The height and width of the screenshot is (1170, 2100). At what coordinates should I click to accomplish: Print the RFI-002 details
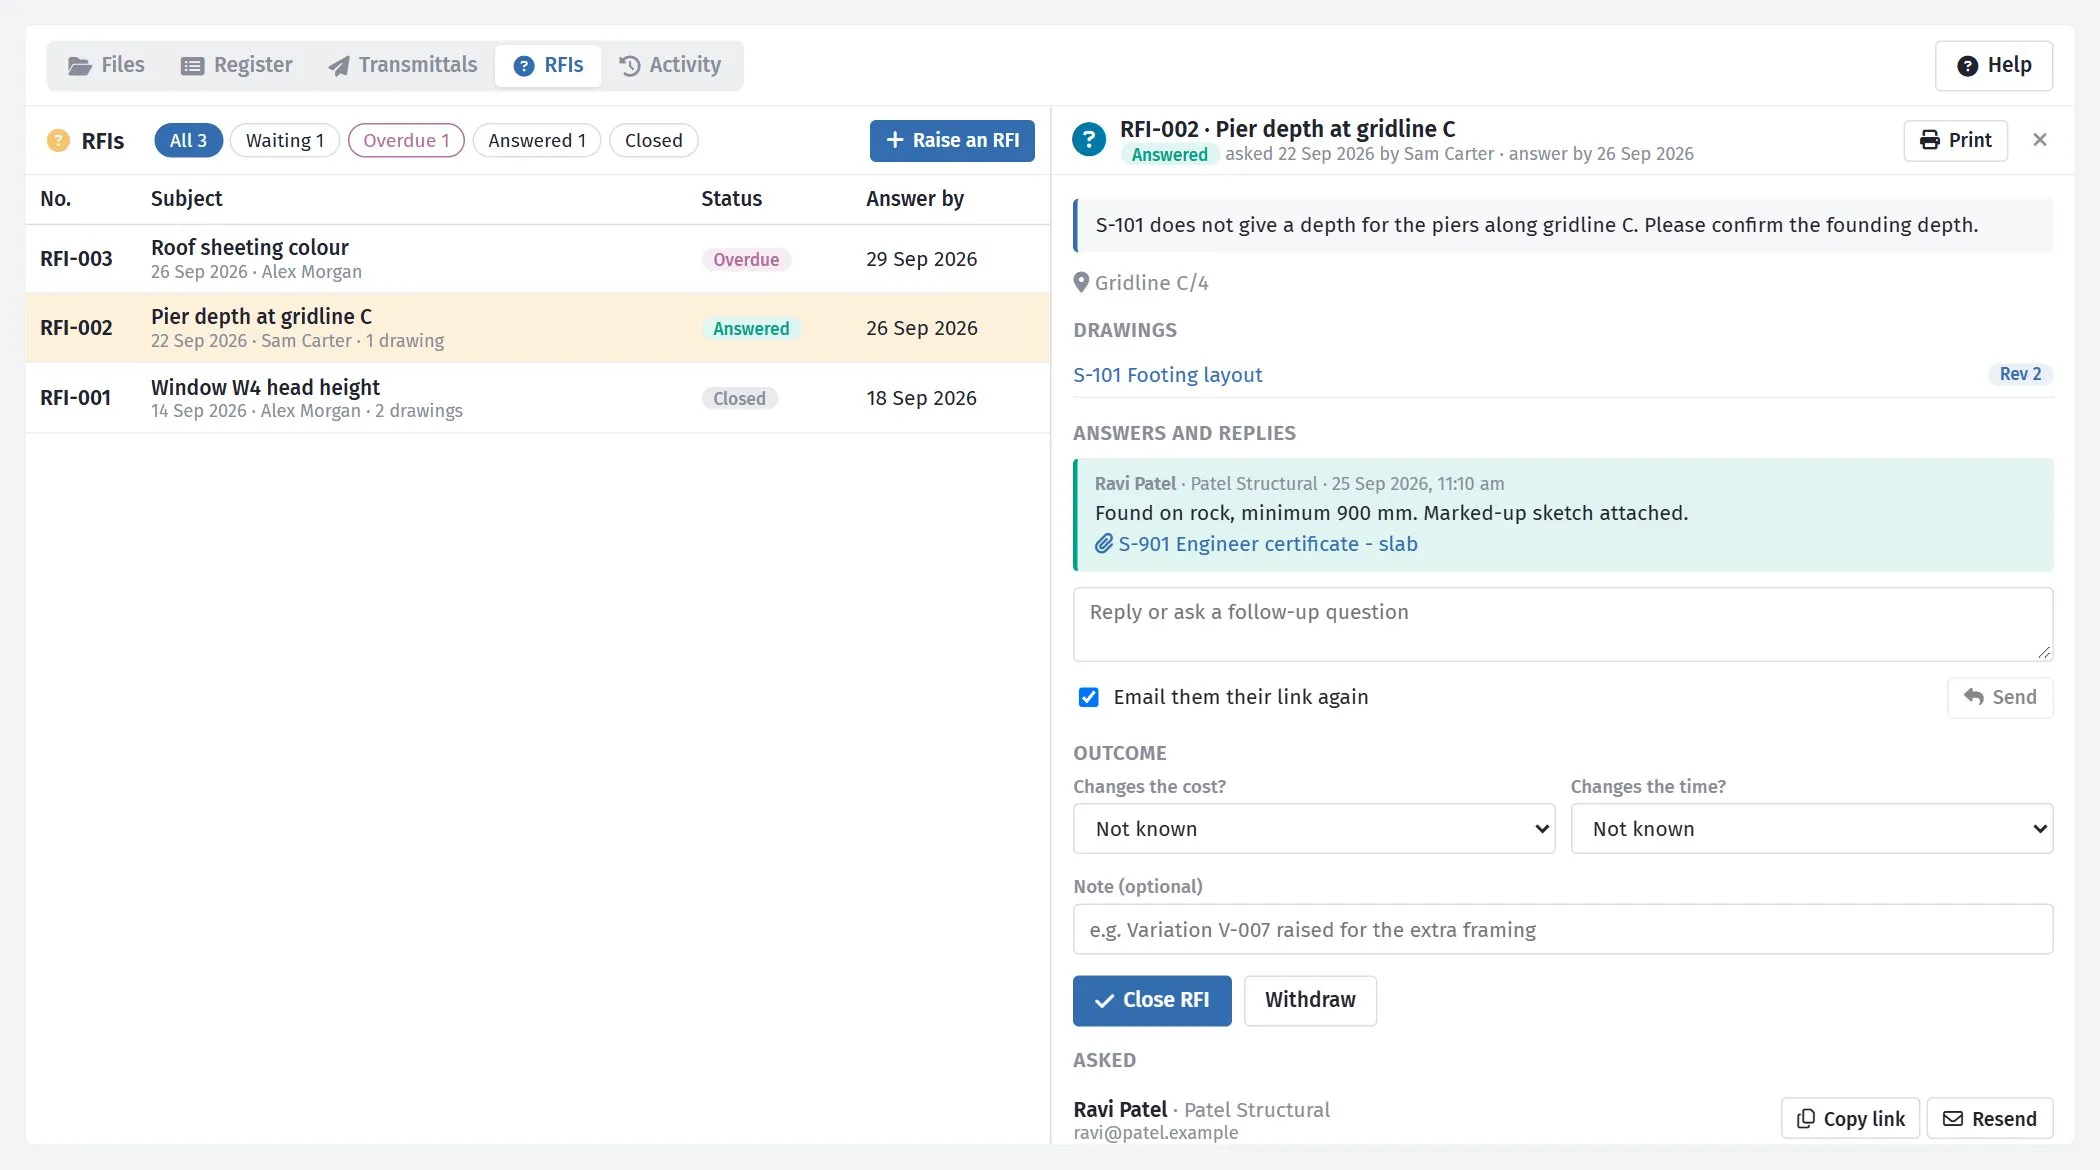pyautogui.click(x=1955, y=140)
